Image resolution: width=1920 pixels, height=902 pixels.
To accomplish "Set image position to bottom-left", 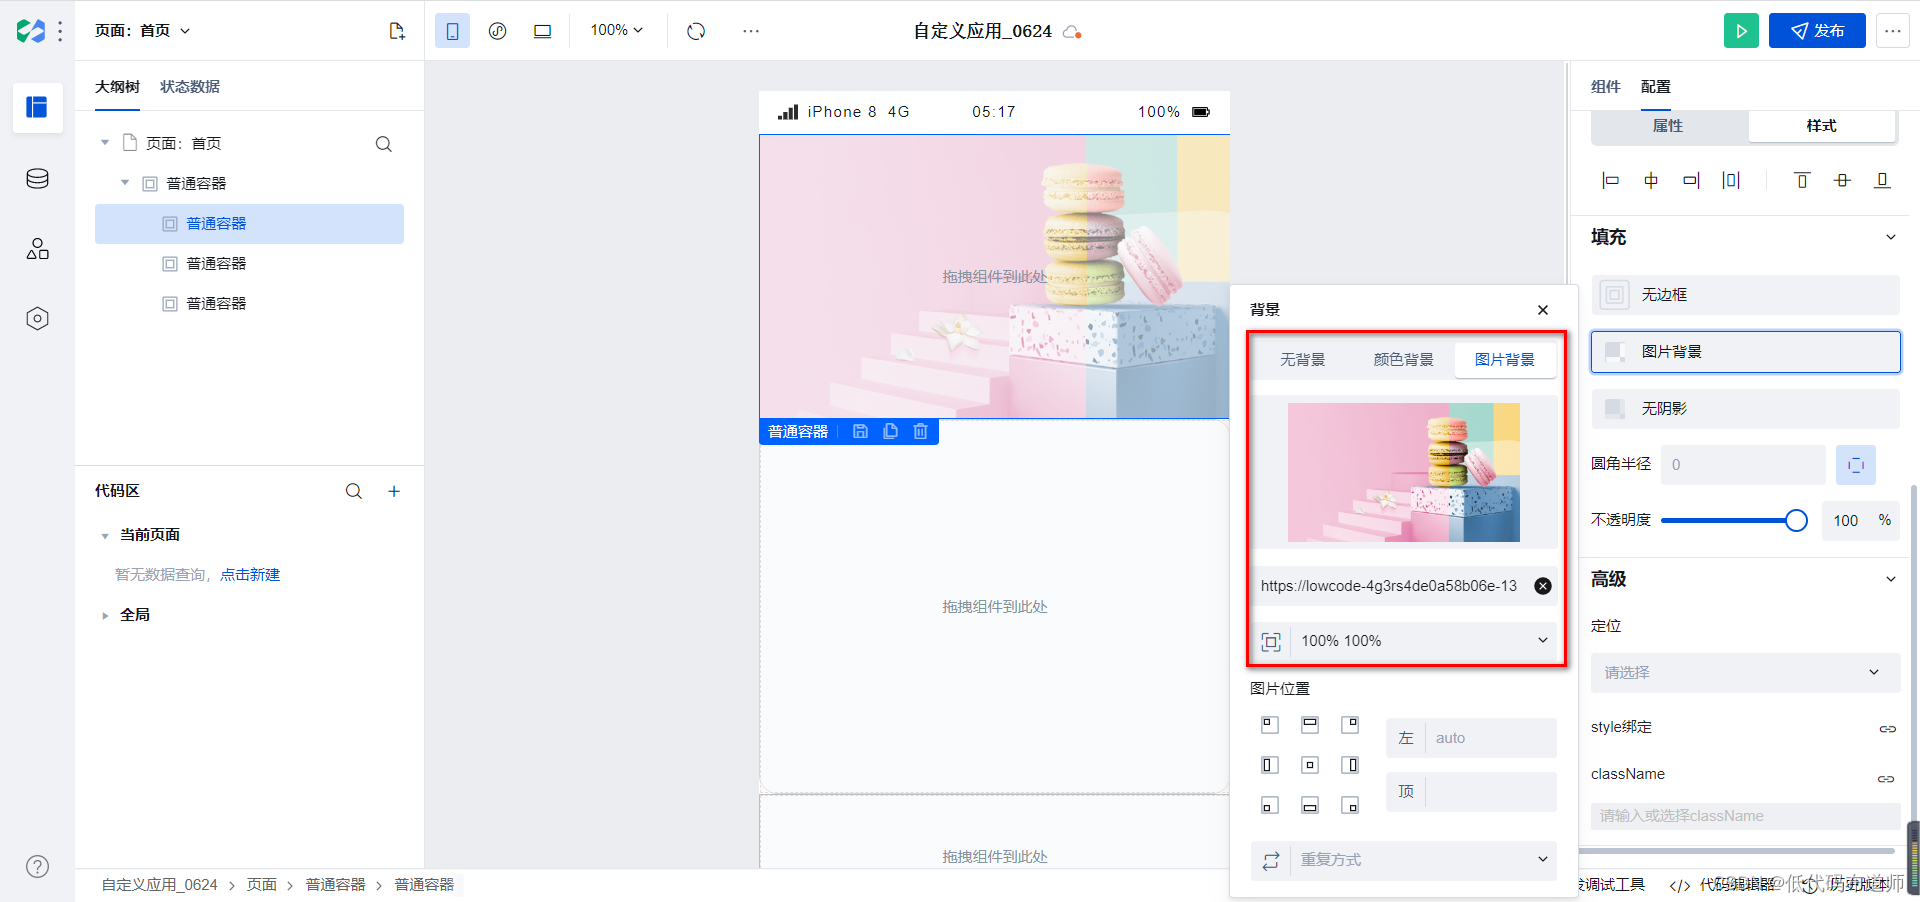I will 1270,805.
